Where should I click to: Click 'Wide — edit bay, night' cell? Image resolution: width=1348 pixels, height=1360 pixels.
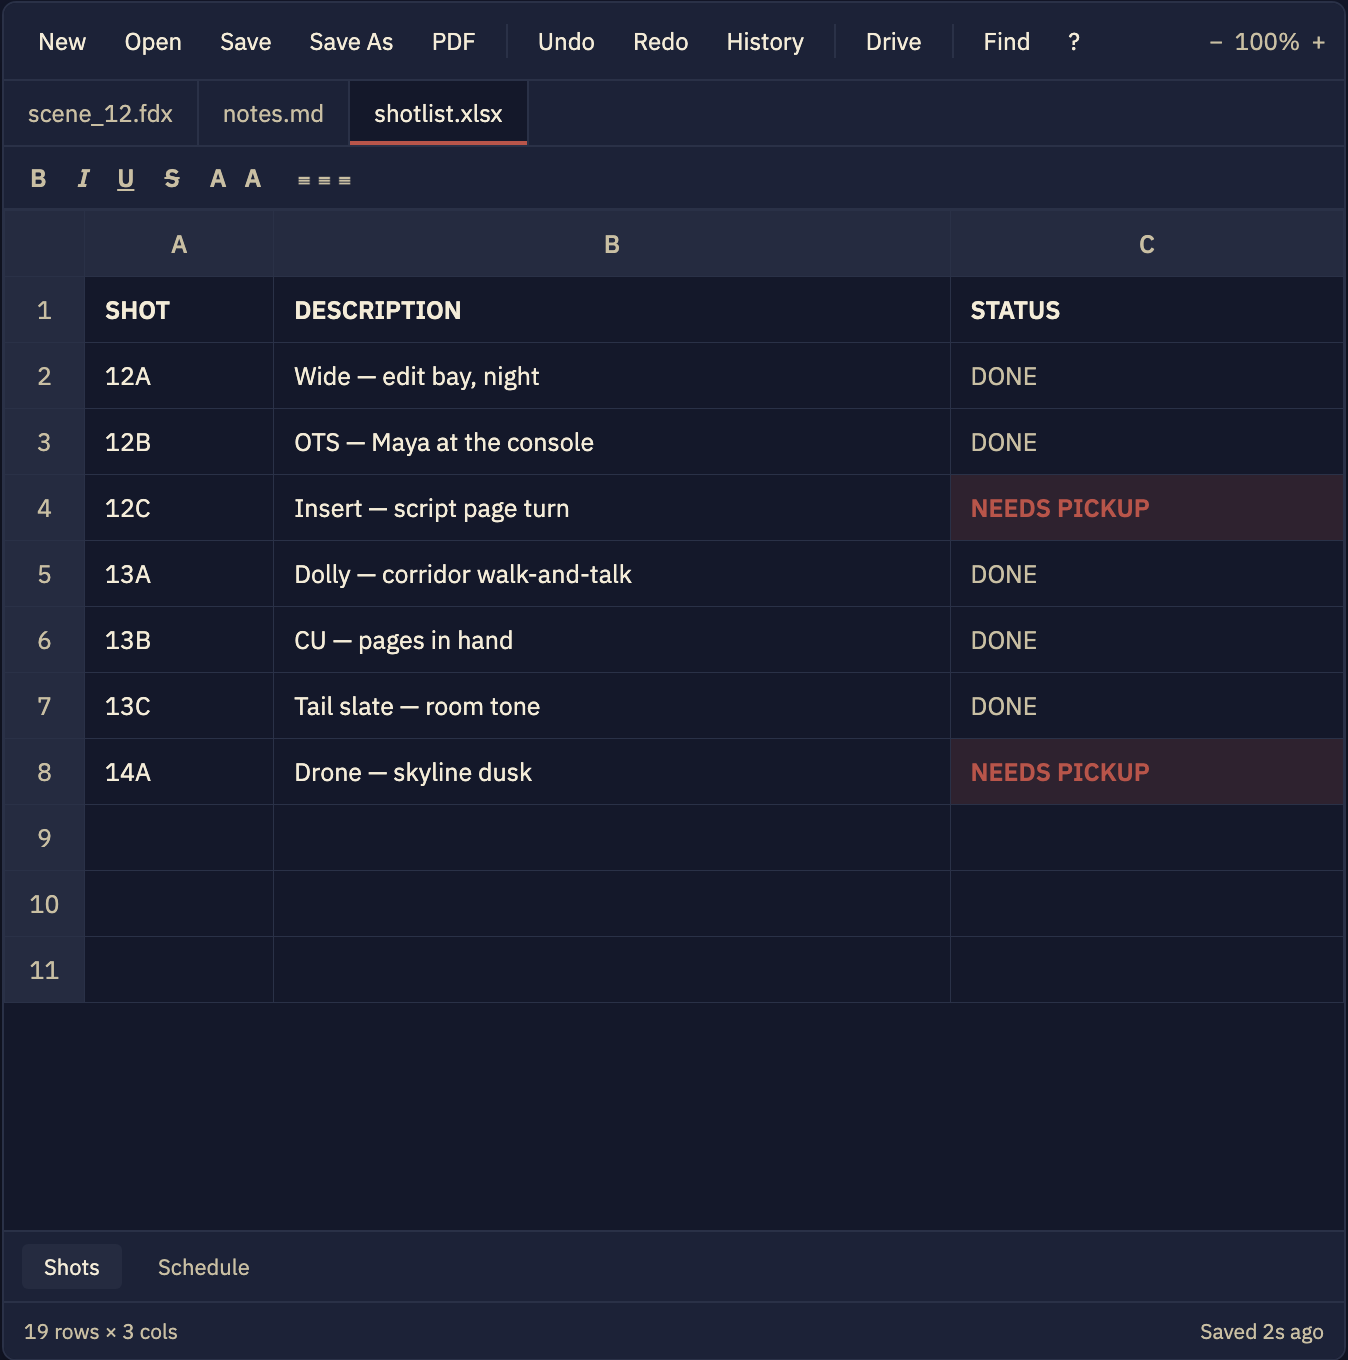[612, 376]
